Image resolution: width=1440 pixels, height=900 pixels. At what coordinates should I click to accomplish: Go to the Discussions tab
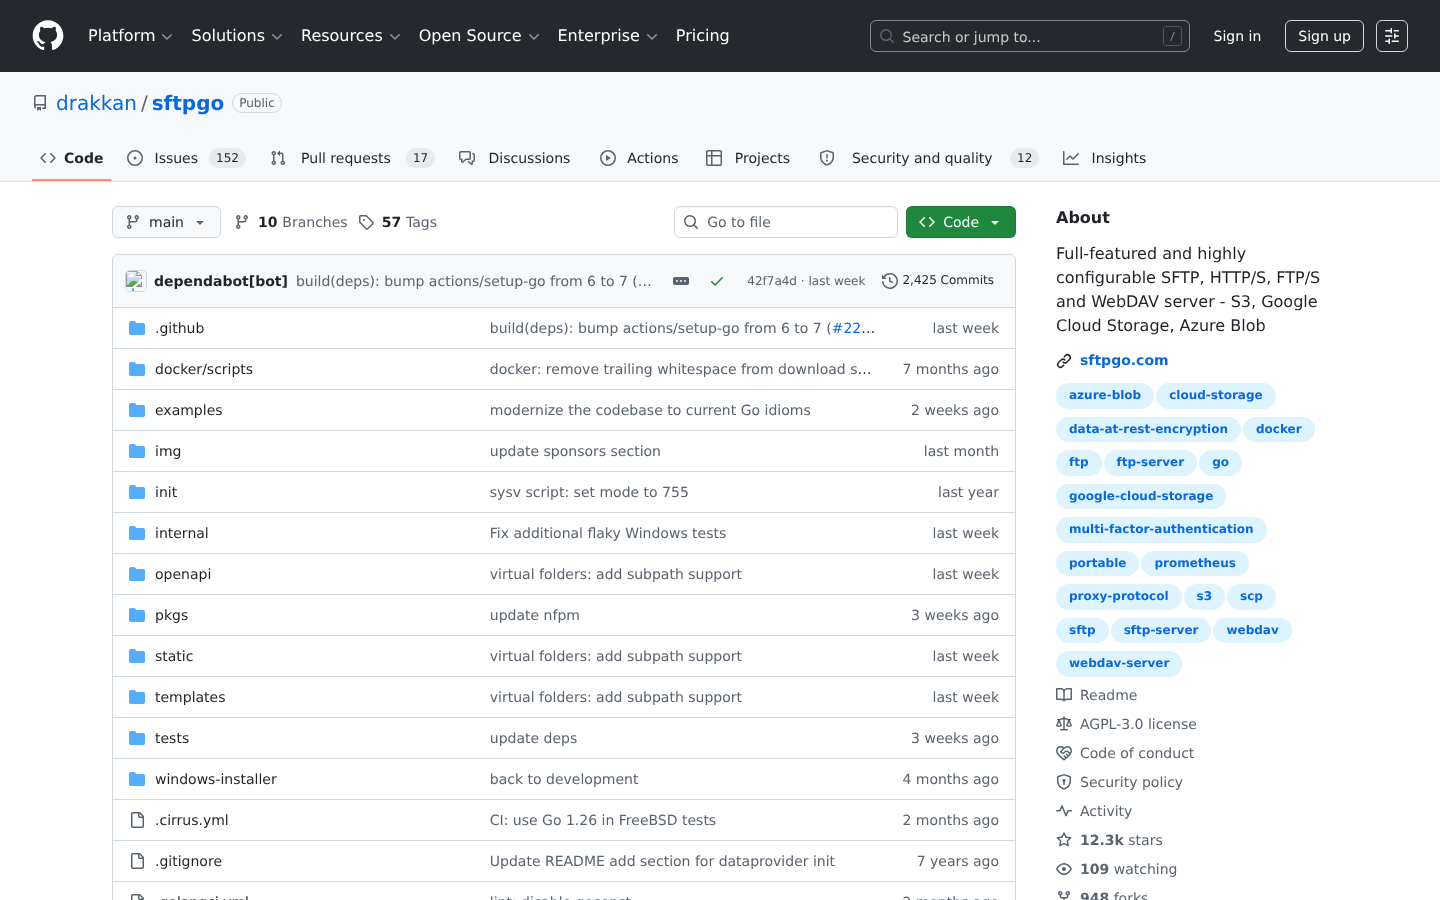coord(515,158)
